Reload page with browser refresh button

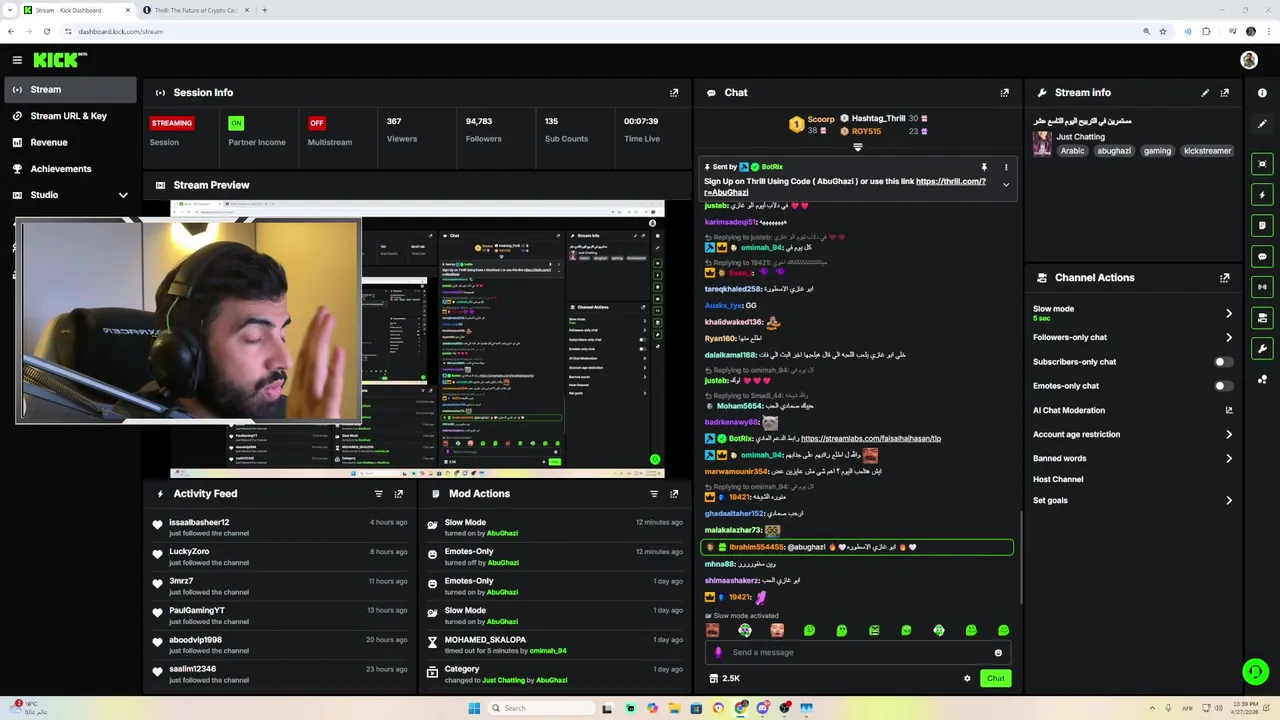click(46, 31)
